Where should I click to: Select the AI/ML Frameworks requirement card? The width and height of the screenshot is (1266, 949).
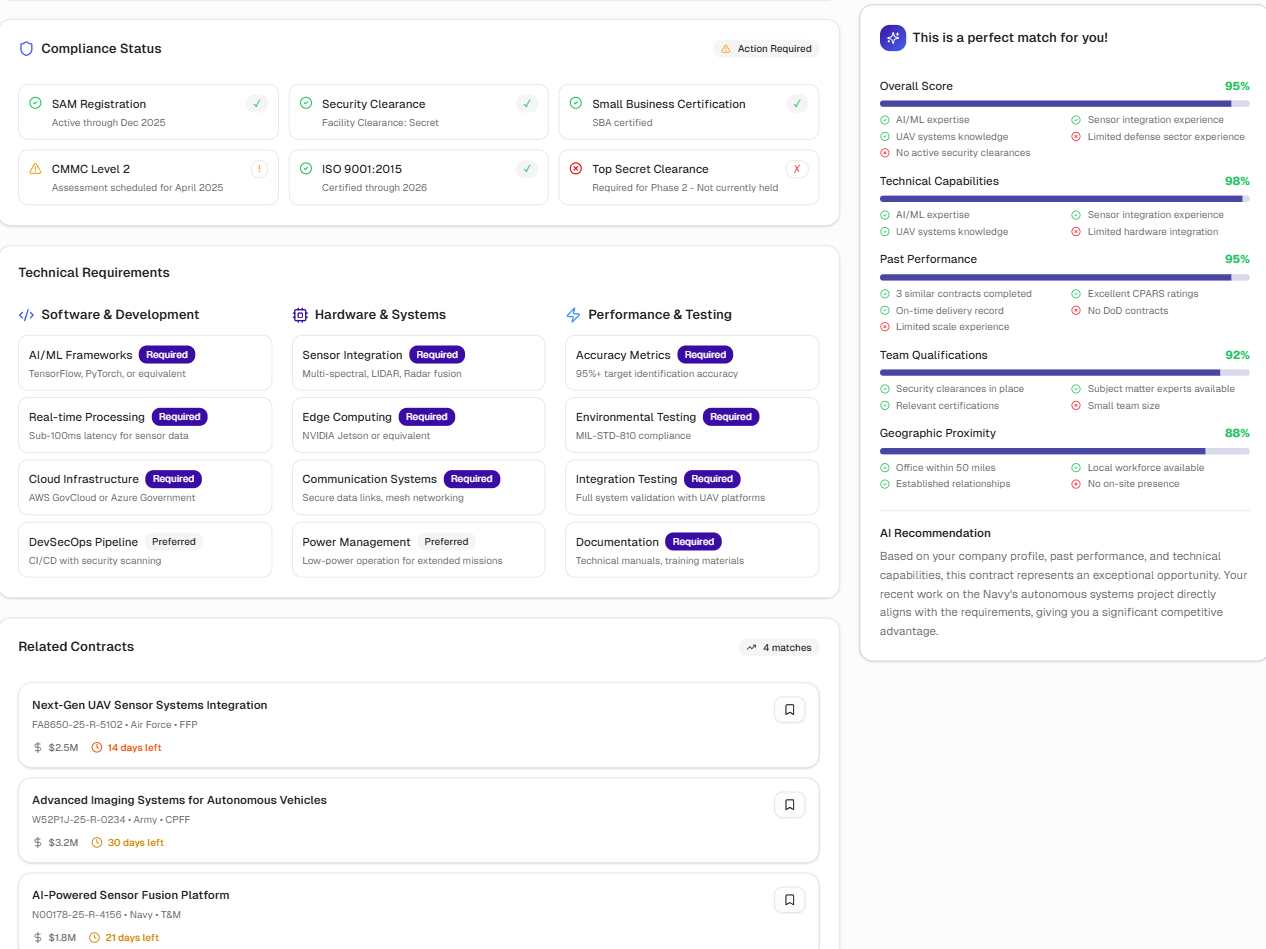pos(145,363)
